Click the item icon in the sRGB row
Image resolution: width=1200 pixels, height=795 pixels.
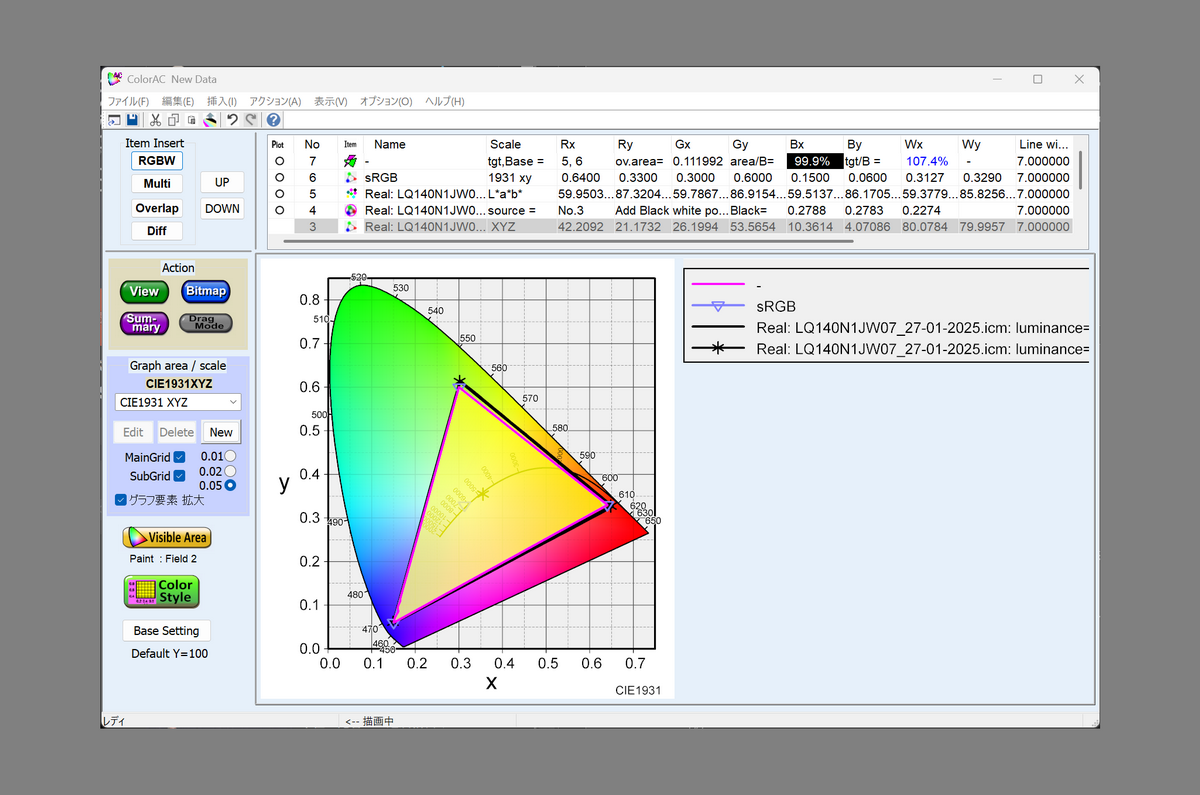pos(350,177)
